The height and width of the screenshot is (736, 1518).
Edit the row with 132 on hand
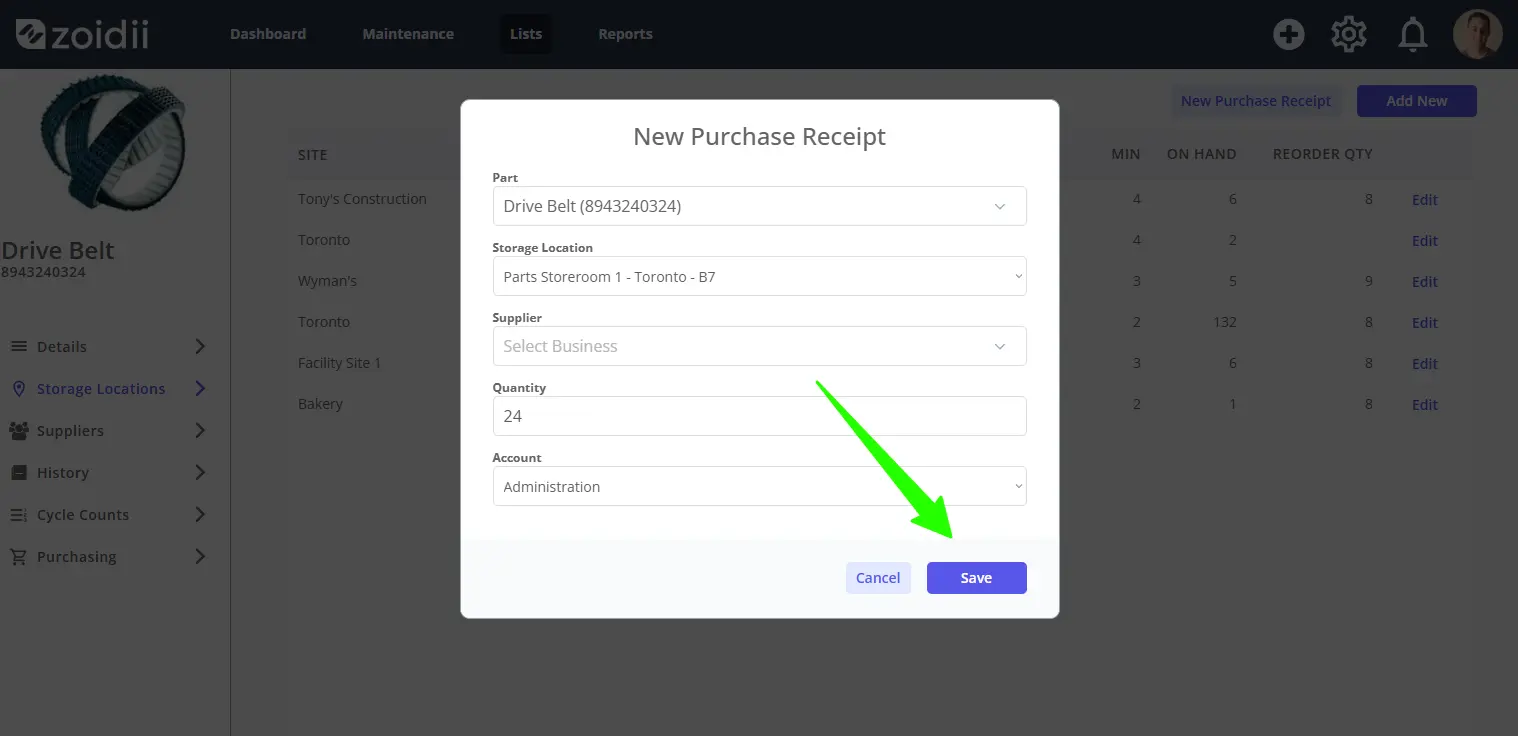(1424, 323)
